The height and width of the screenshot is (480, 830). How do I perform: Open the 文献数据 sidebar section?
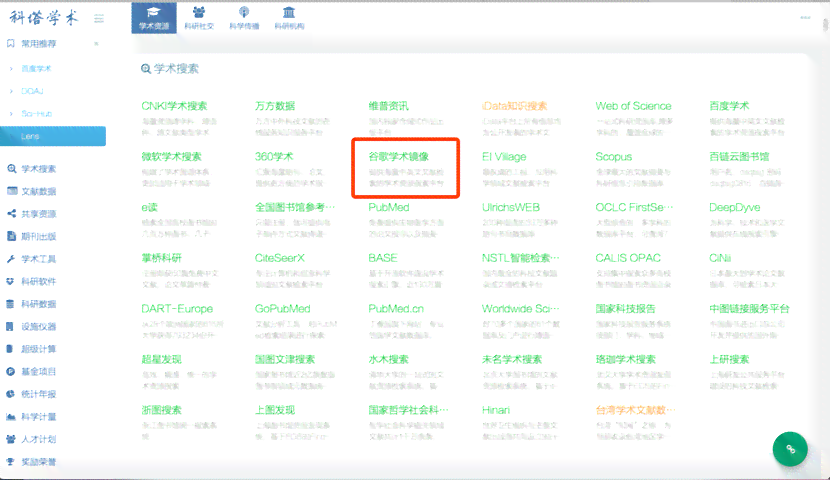32,191
